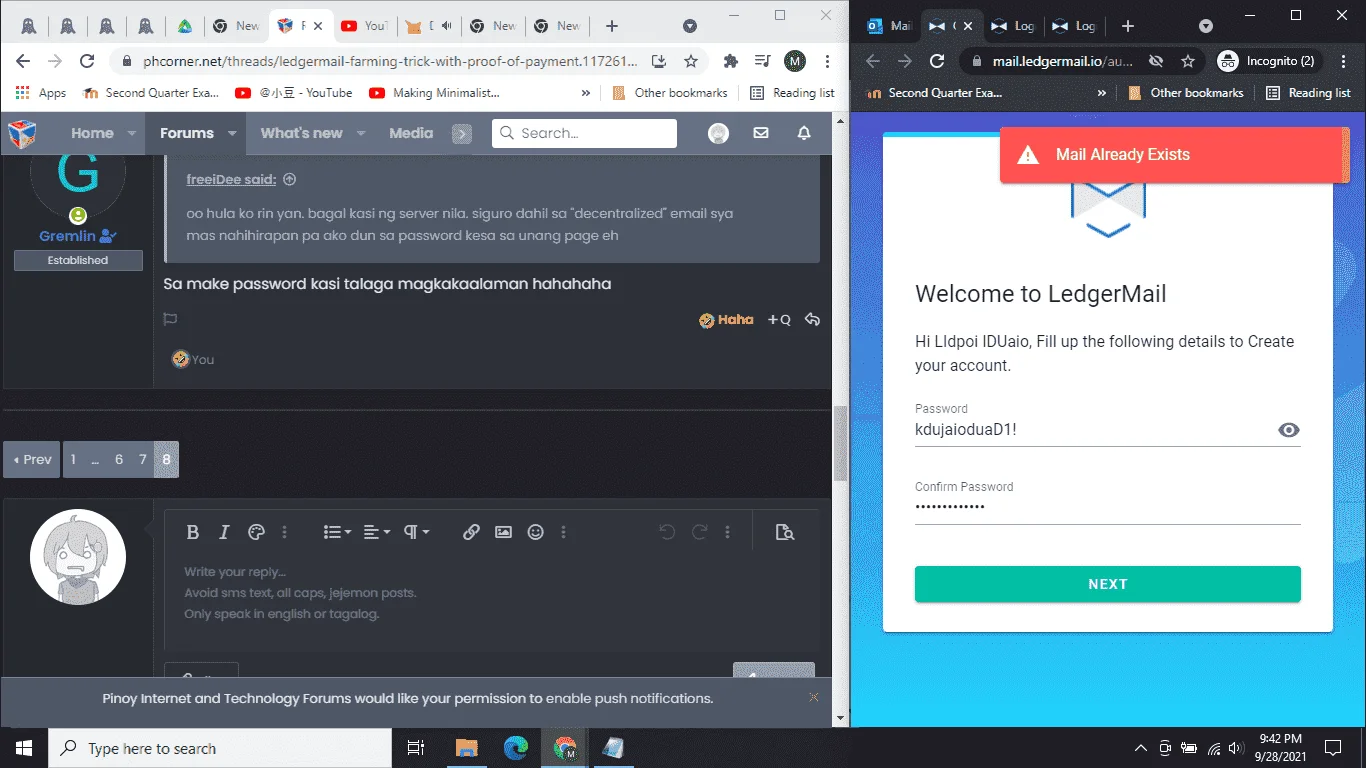
Task: Open new tab in phcorner window
Action: pos(612,26)
